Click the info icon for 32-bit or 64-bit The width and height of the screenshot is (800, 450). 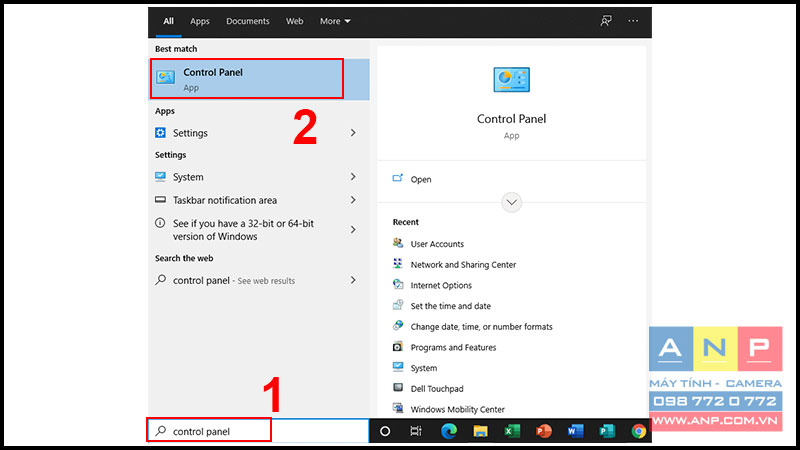coord(160,223)
